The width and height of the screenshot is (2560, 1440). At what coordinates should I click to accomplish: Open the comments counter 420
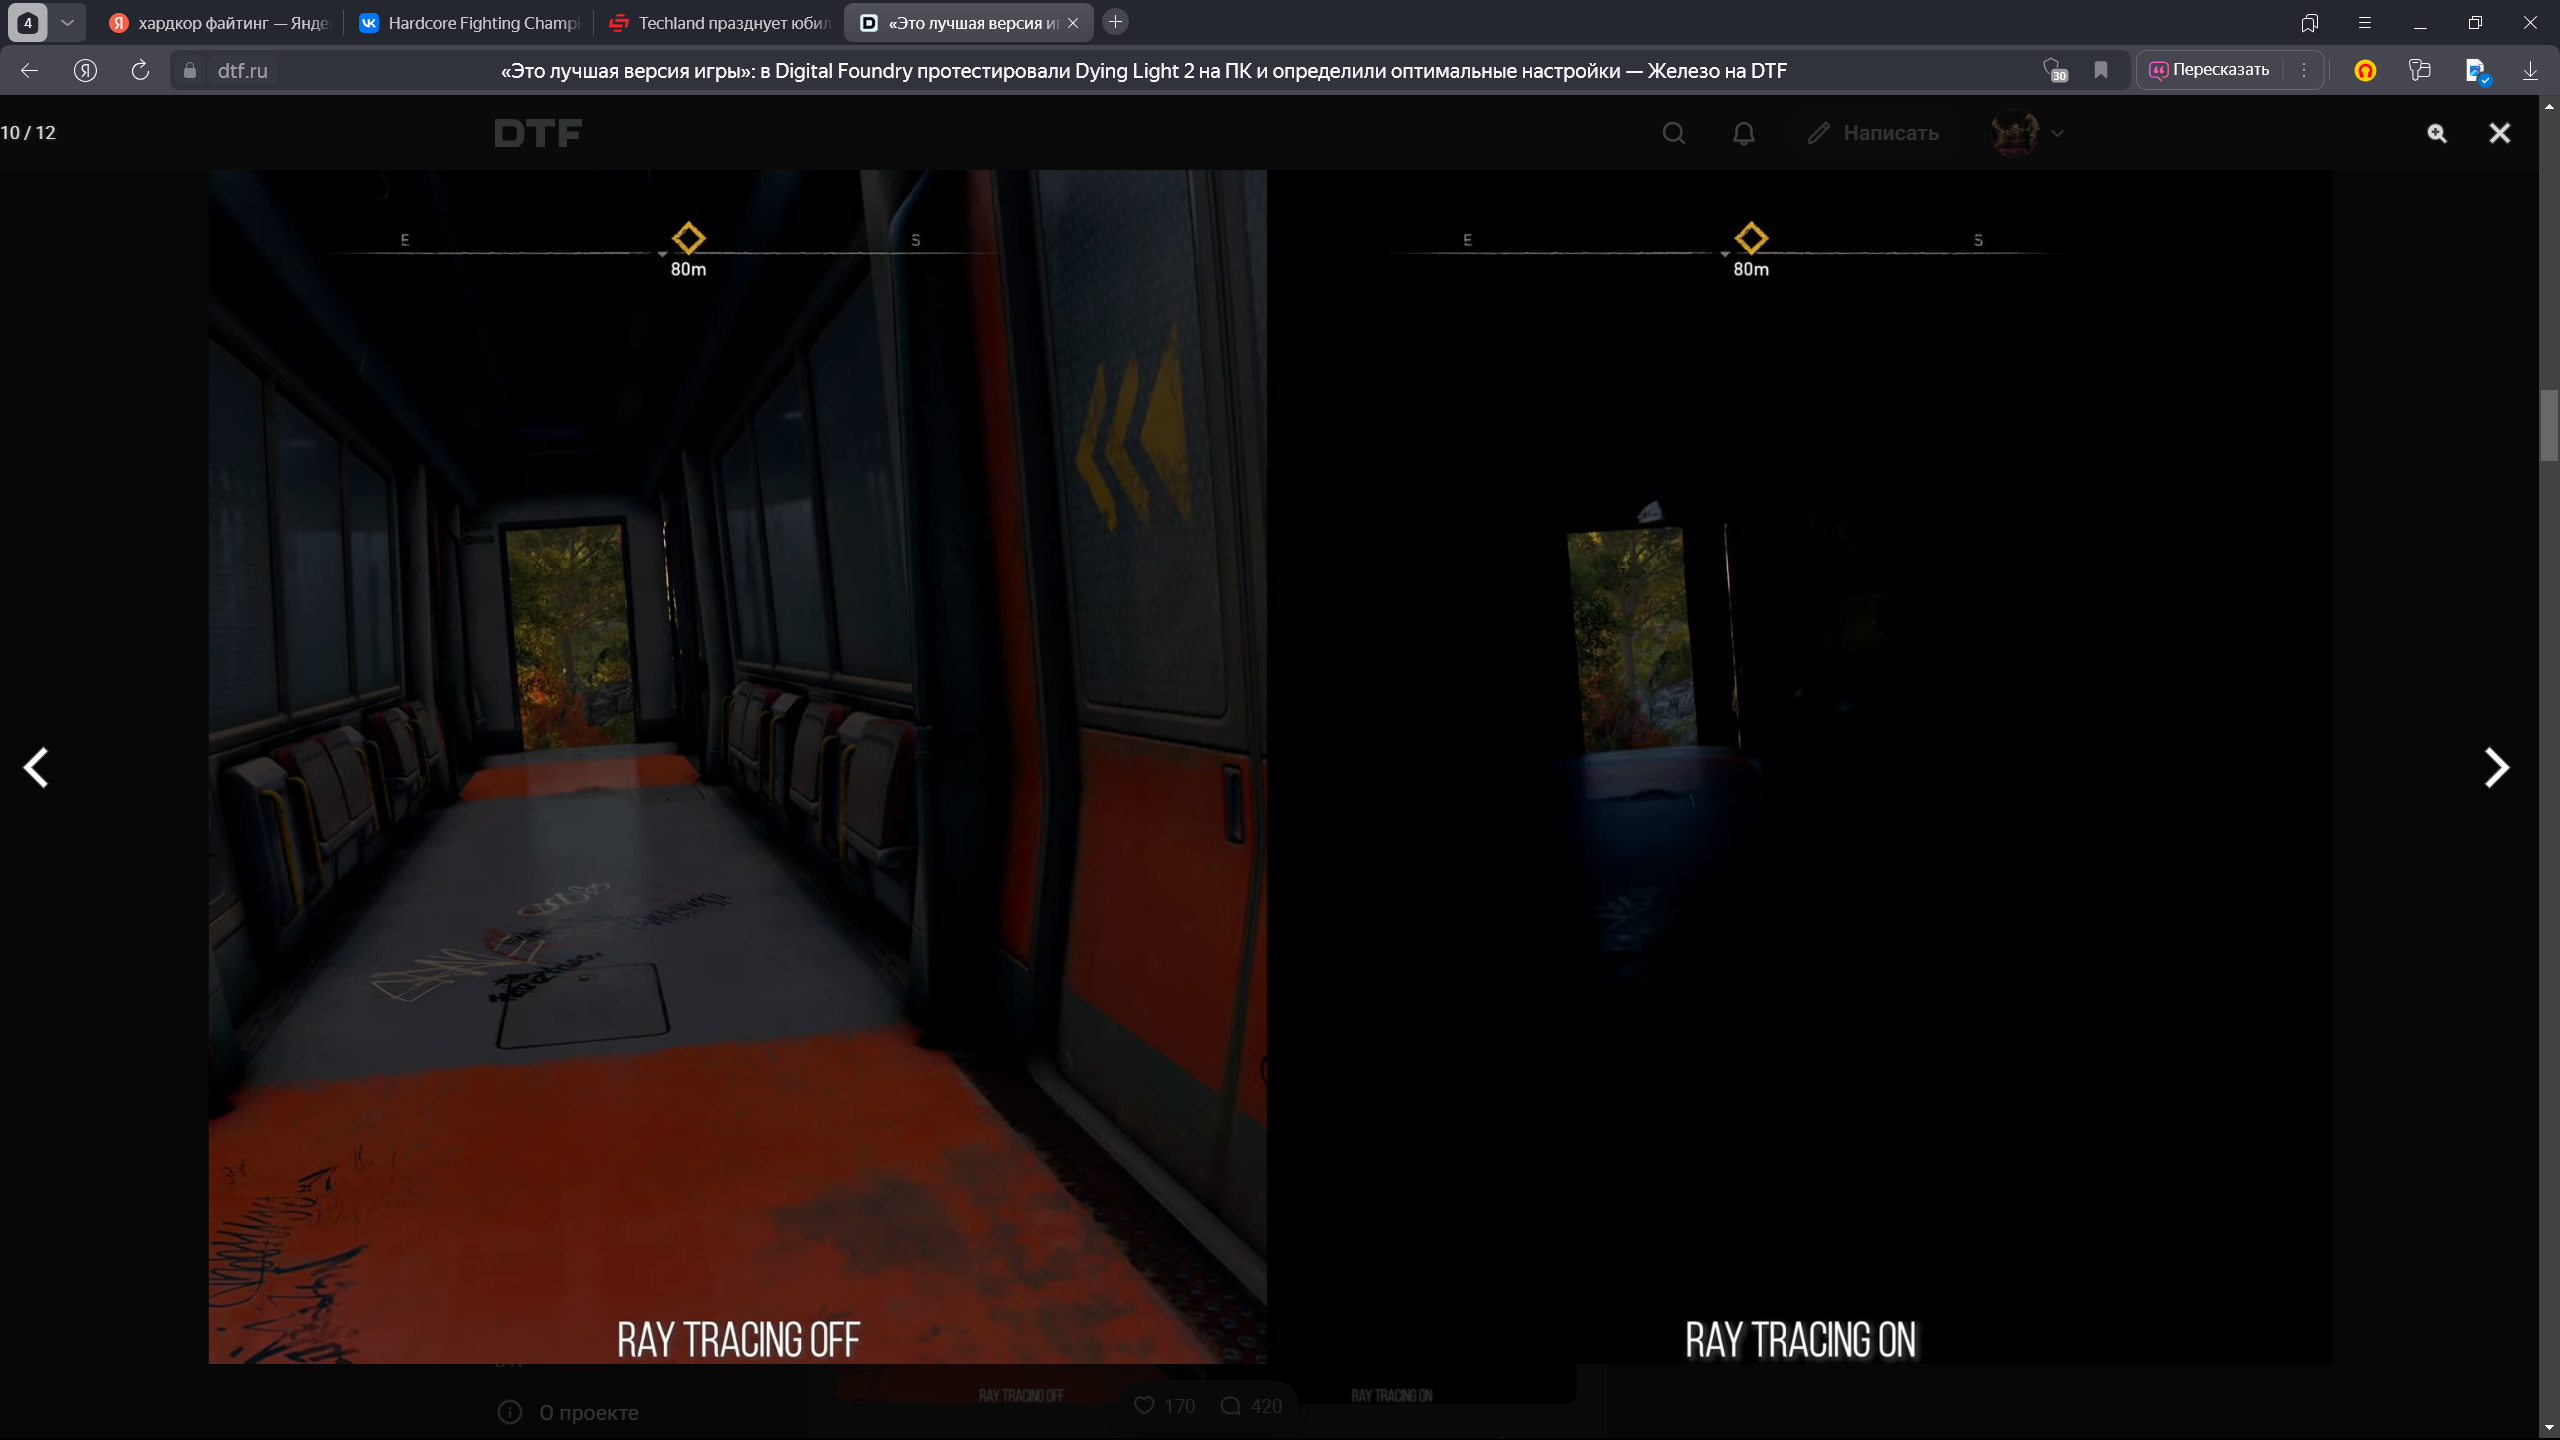tap(1251, 1406)
